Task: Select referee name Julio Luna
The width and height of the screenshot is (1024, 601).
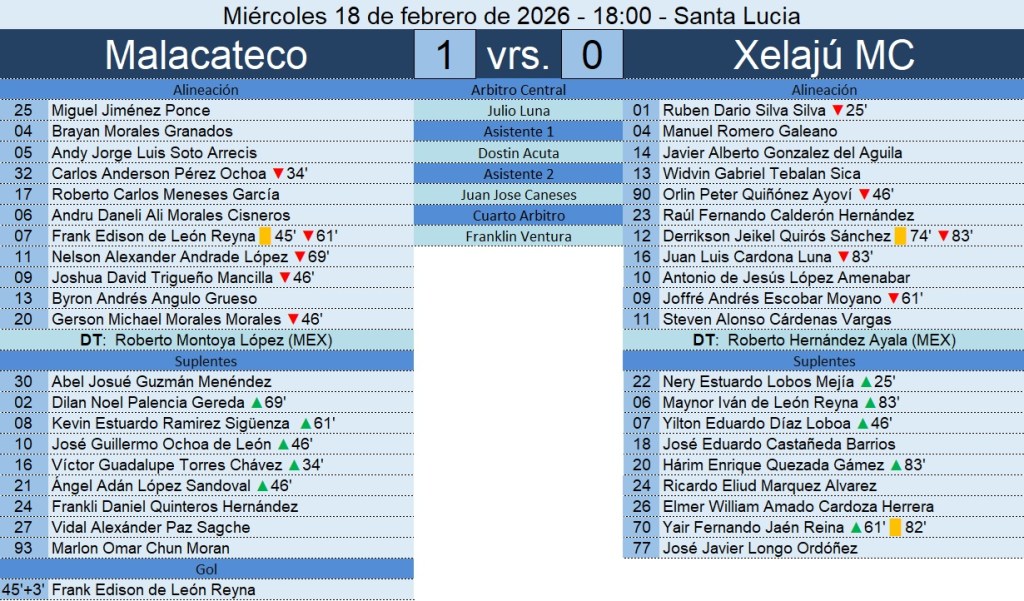Action: [x=519, y=110]
